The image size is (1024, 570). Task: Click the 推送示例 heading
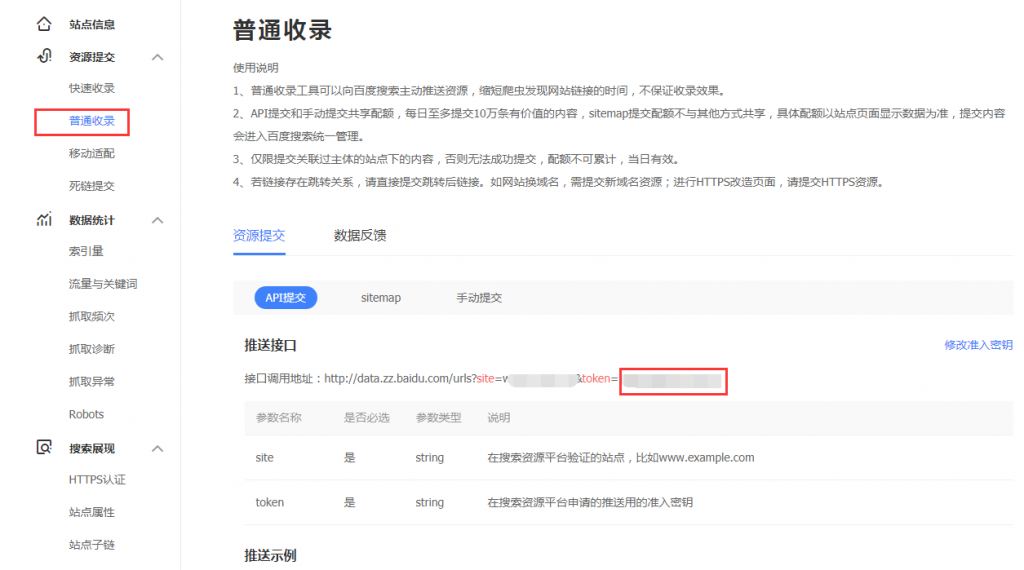click(270, 556)
